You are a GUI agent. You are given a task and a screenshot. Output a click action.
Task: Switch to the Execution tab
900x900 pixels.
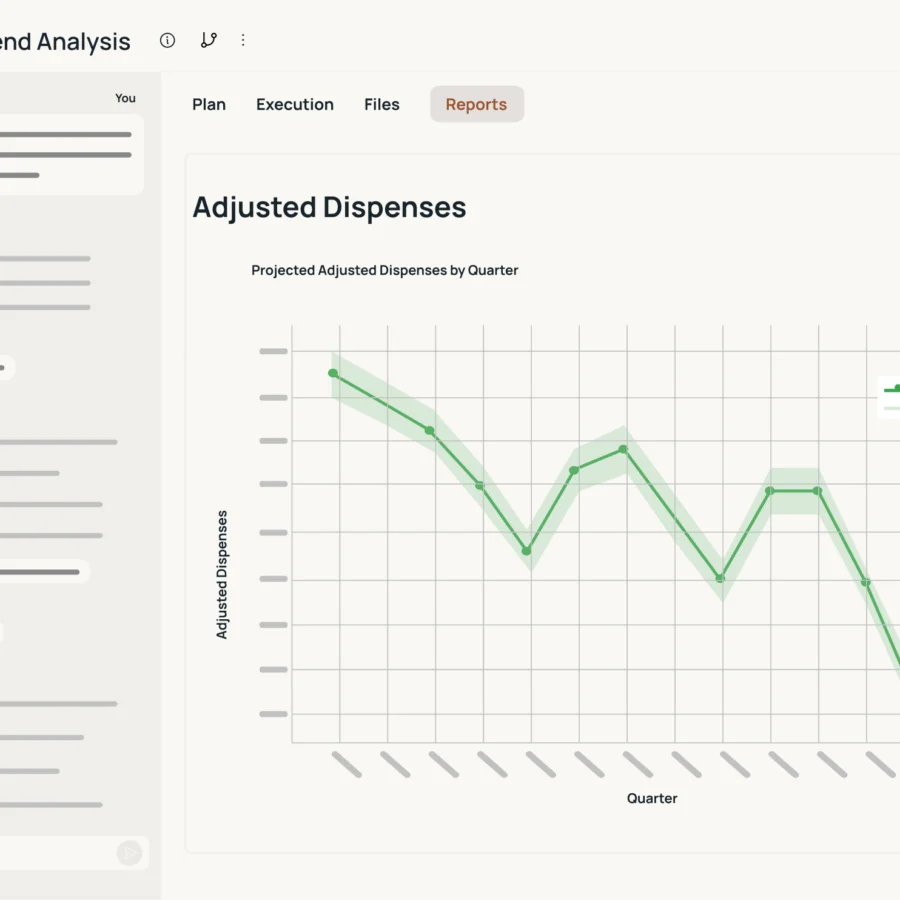coord(294,104)
